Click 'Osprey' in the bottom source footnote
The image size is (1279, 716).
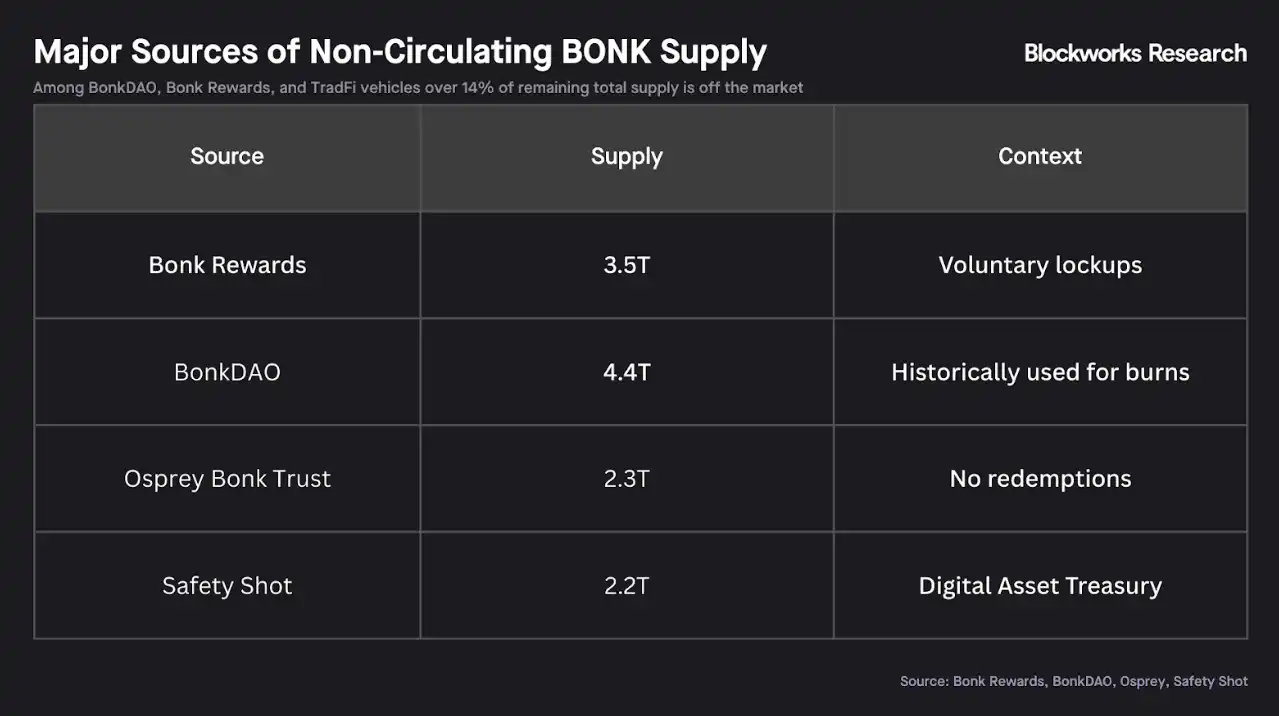(1142, 681)
